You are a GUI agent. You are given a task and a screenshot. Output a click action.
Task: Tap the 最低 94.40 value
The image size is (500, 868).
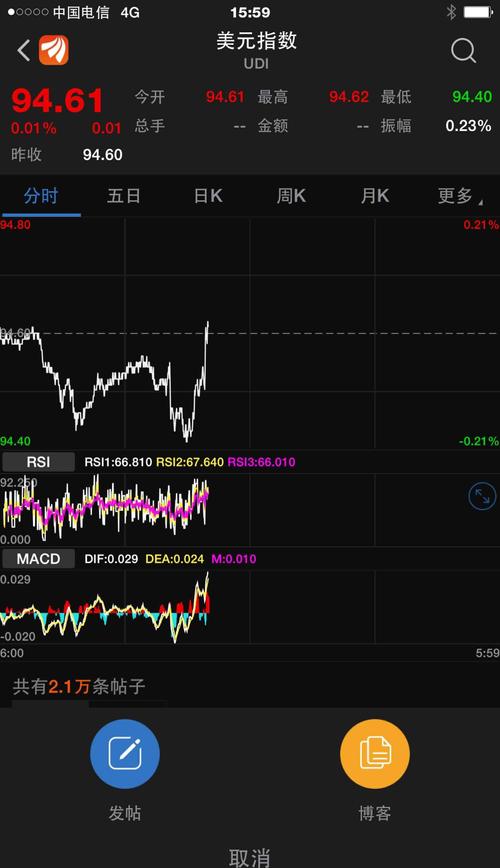tap(472, 97)
